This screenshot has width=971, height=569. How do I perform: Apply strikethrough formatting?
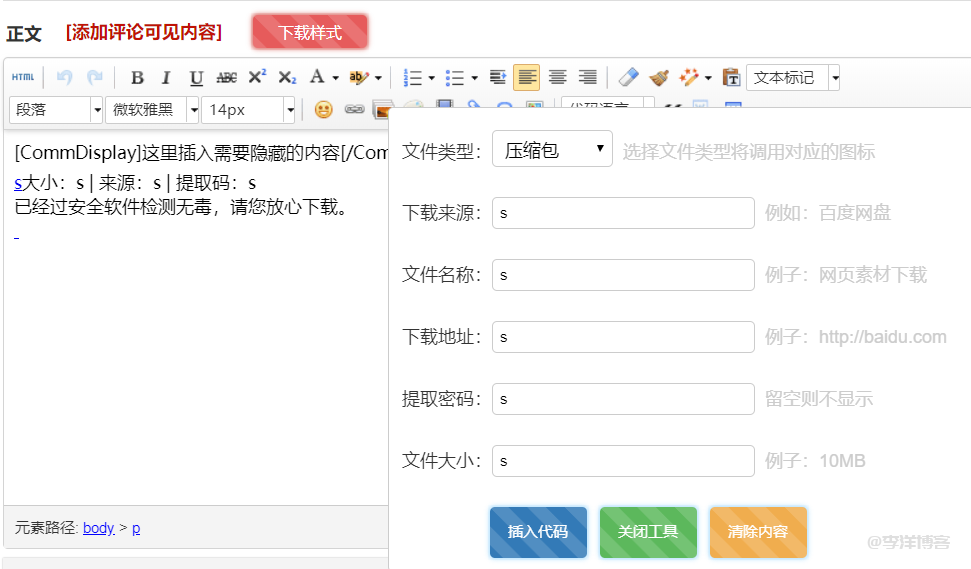(227, 78)
